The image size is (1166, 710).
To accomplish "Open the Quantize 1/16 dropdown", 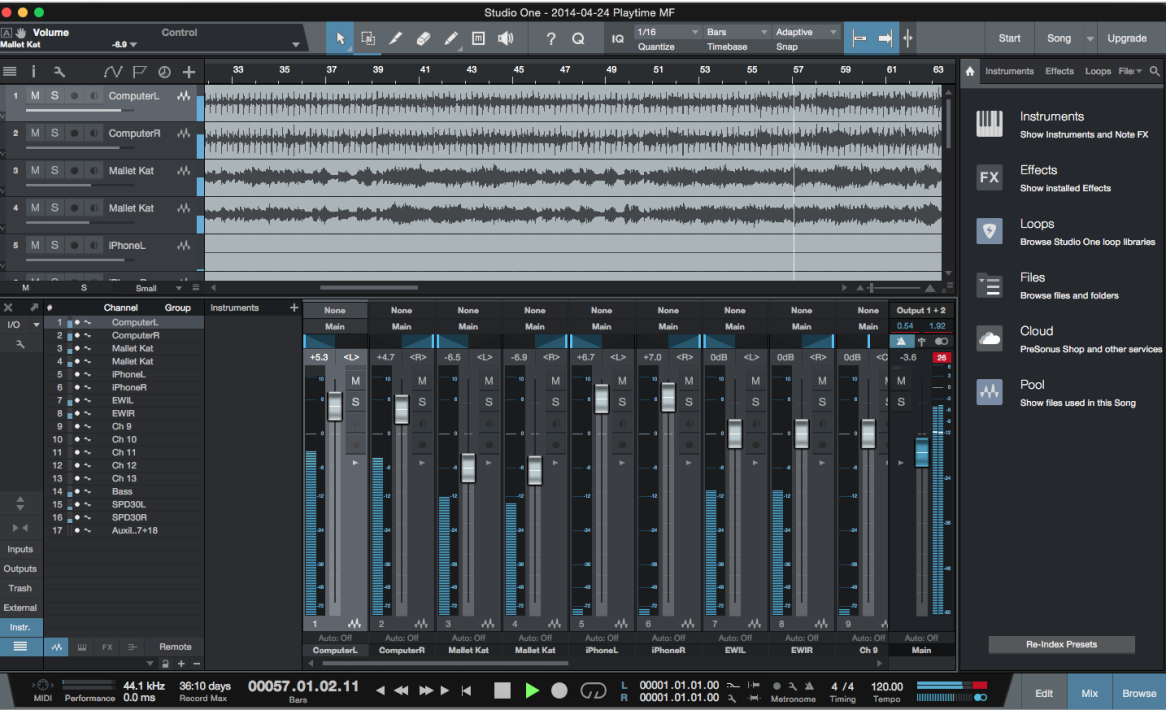I will pos(668,32).
